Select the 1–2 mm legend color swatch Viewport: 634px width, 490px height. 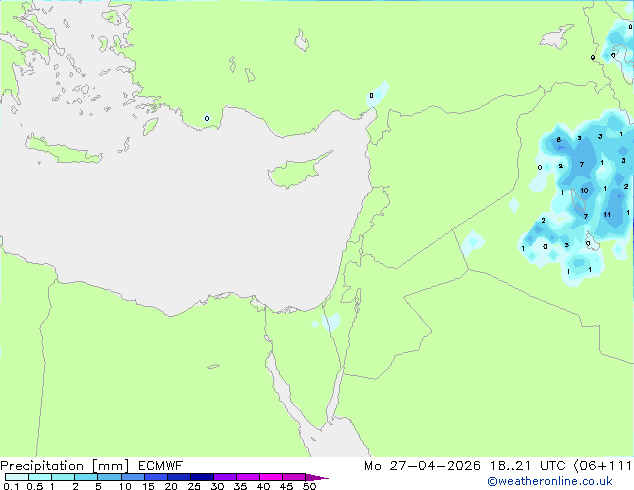pos(63,477)
